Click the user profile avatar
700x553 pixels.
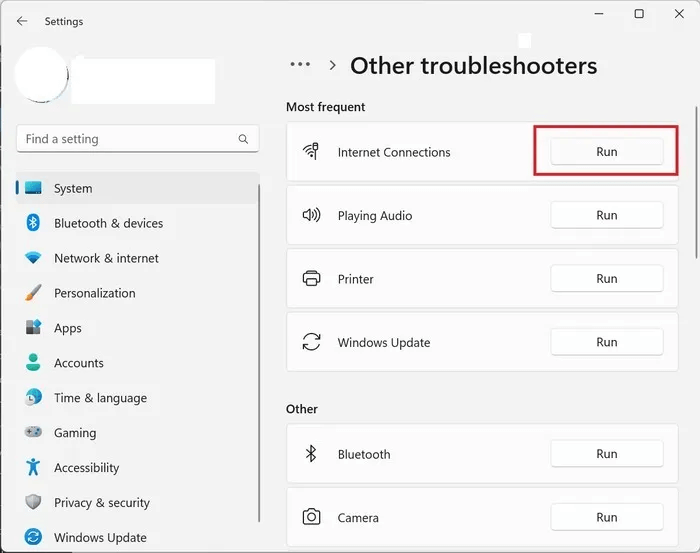(42, 75)
